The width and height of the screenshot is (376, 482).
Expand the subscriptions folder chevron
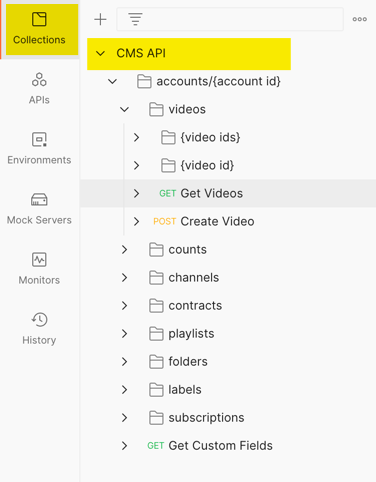(124, 417)
